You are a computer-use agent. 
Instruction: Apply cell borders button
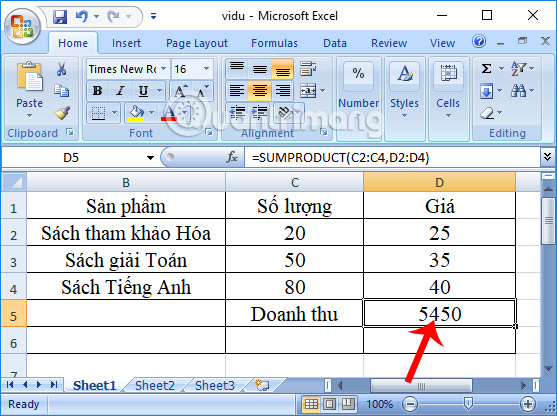click(98, 113)
